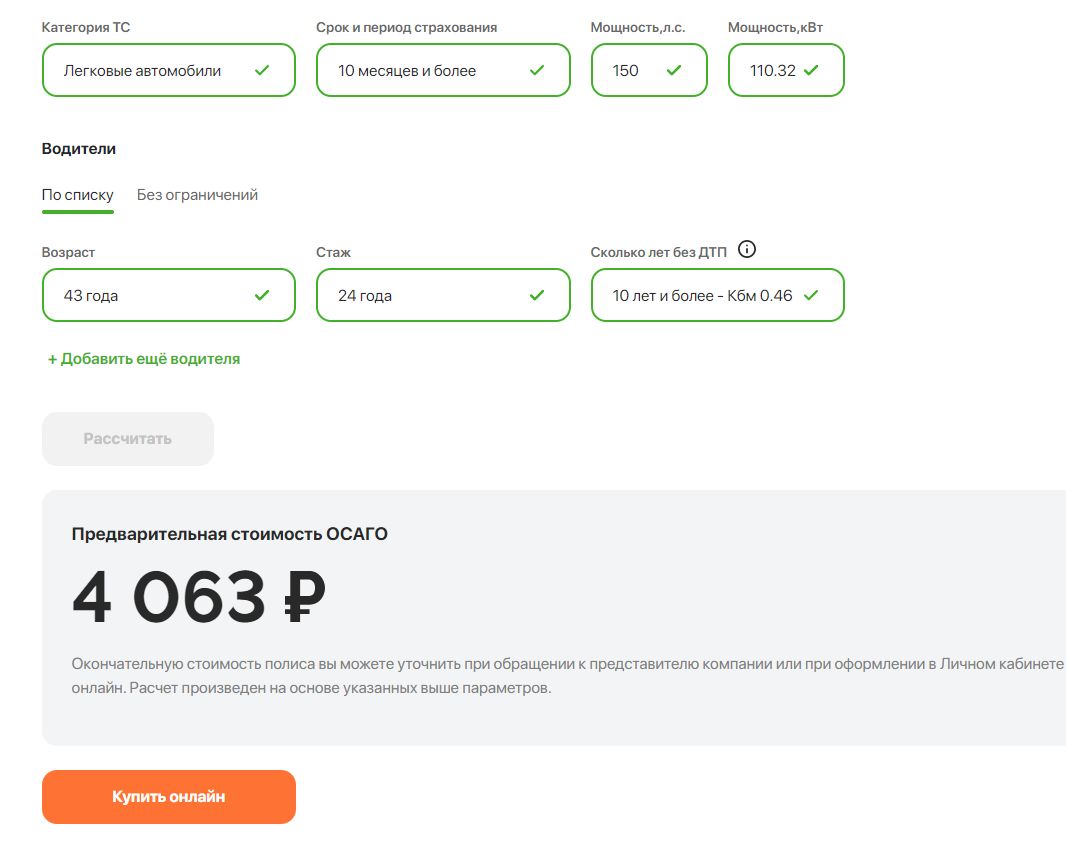Open the Легковые автомобили category dropdown
Screen dimensions: 1066x847
click(x=169, y=70)
